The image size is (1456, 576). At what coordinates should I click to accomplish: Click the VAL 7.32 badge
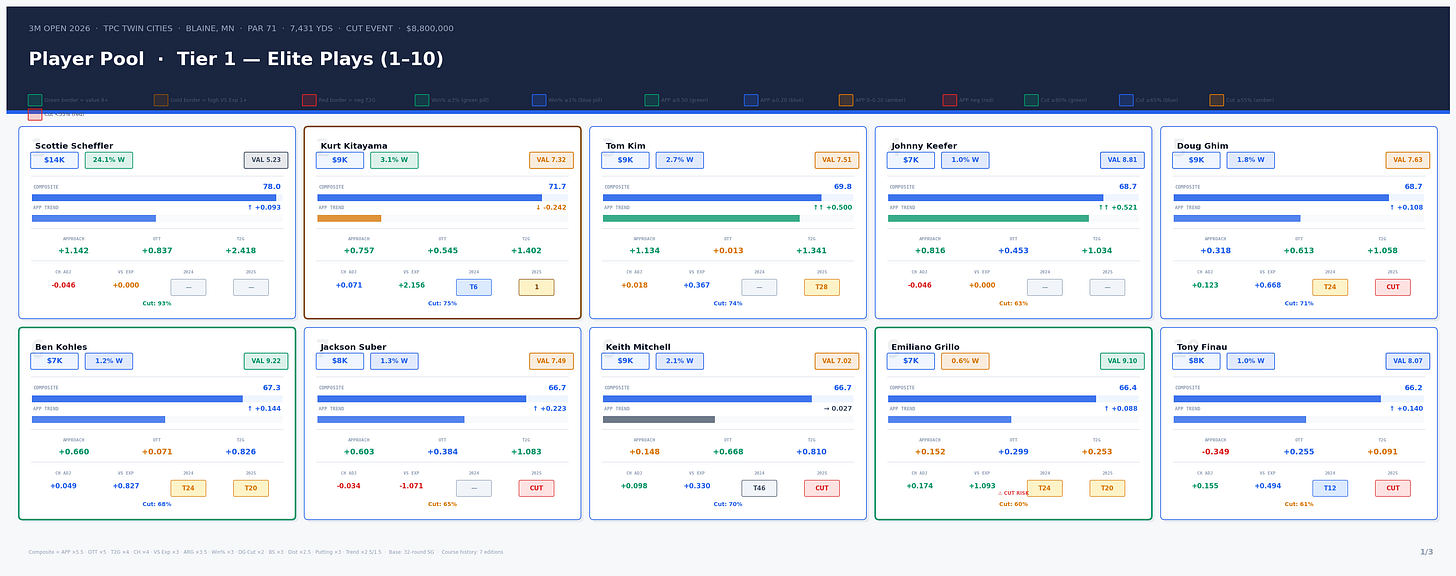551,160
